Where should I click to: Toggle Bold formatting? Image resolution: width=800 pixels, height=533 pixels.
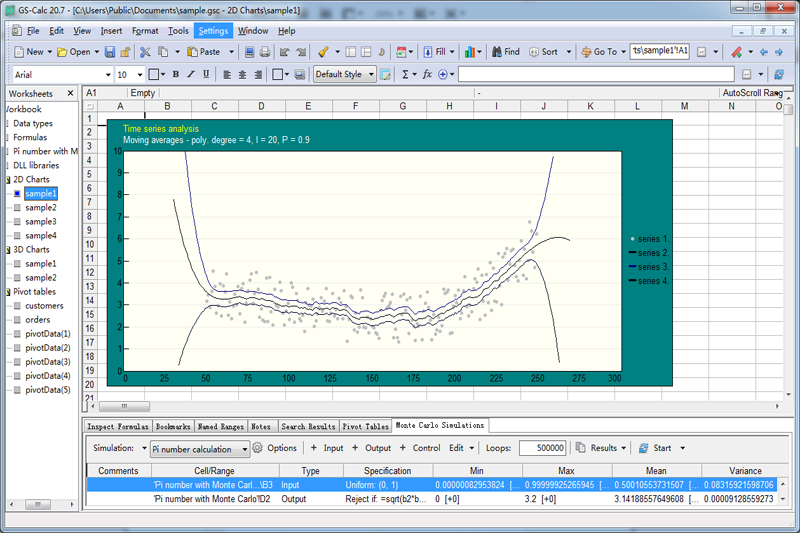coord(176,74)
